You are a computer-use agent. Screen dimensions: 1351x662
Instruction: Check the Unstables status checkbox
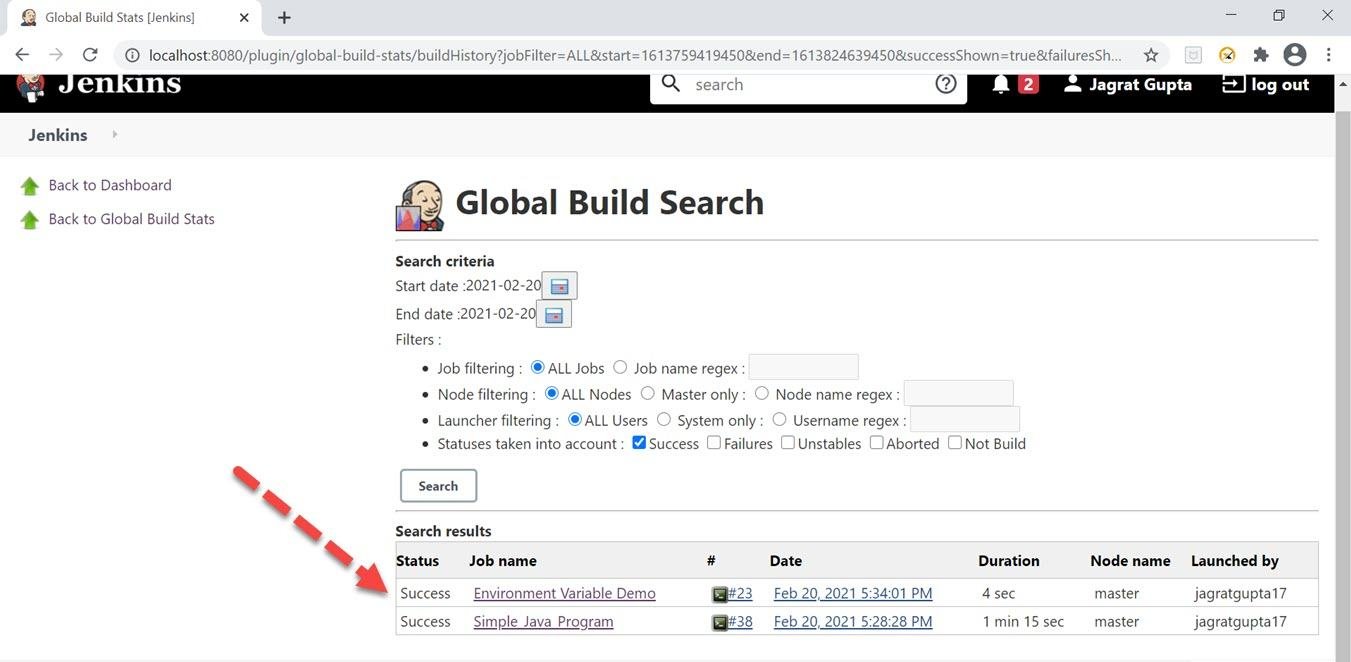point(788,442)
